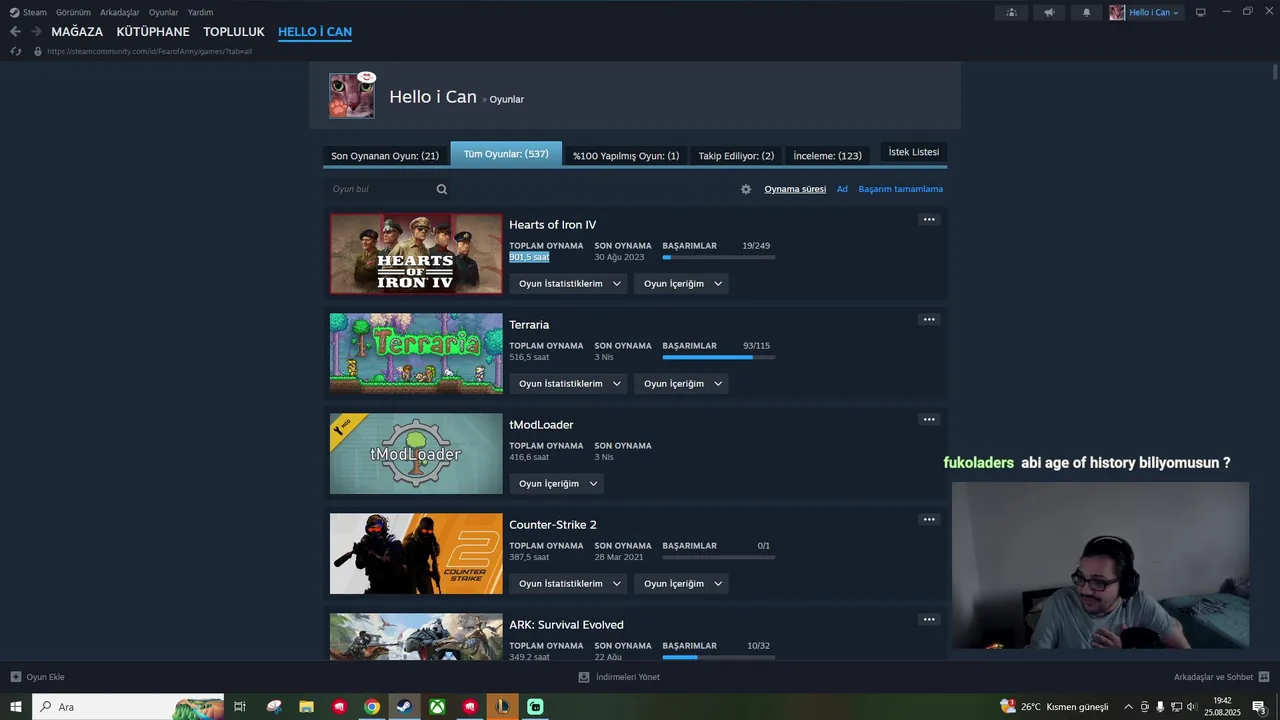Open the Xbox app from the taskbar

click(437, 707)
